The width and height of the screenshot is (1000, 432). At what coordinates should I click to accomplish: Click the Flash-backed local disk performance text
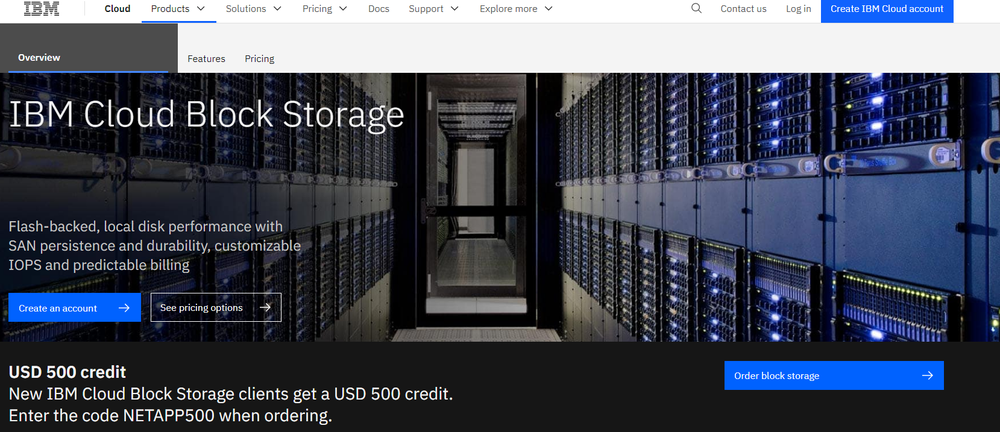(x=155, y=246)
